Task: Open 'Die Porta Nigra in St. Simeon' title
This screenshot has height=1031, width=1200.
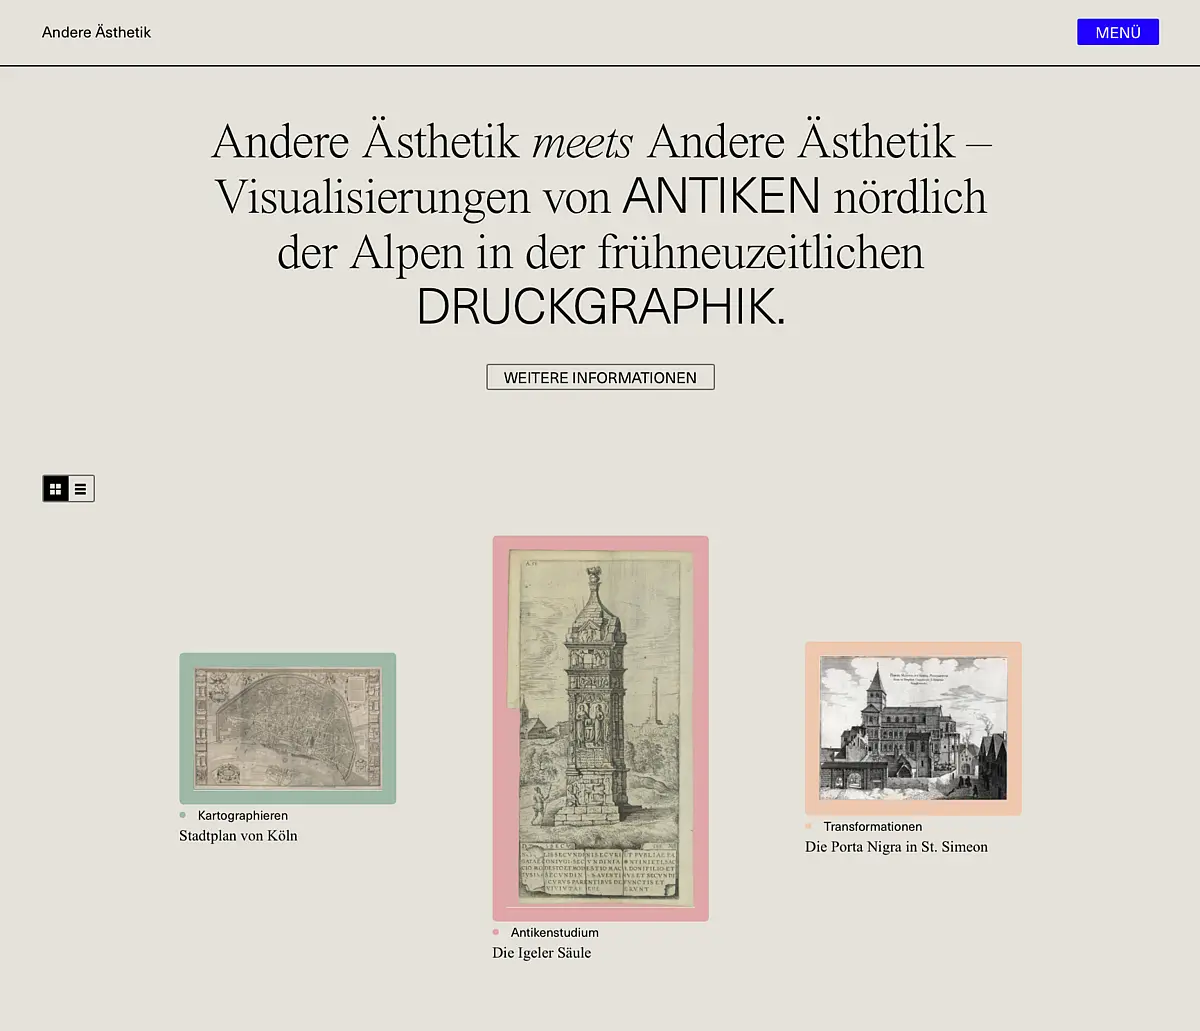Action: 896,846
